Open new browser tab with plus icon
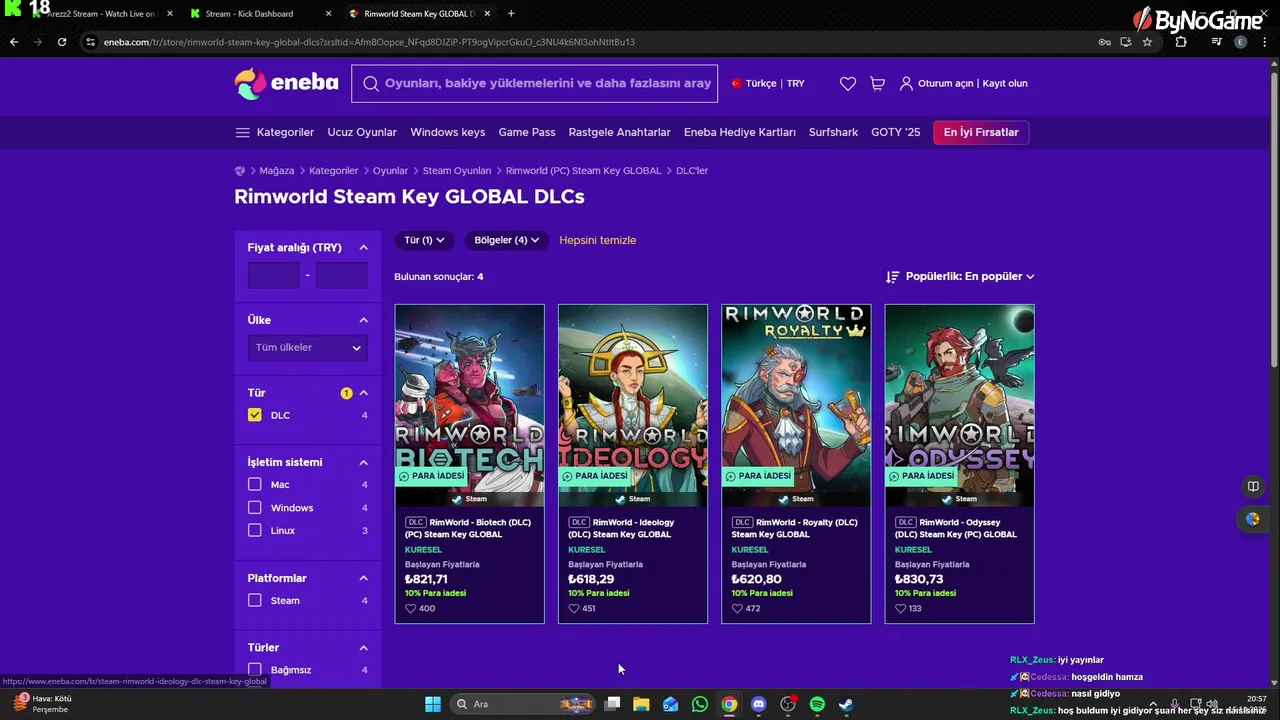The height and width of the screenshot is (720, 1280). click(x=511, y=14)
